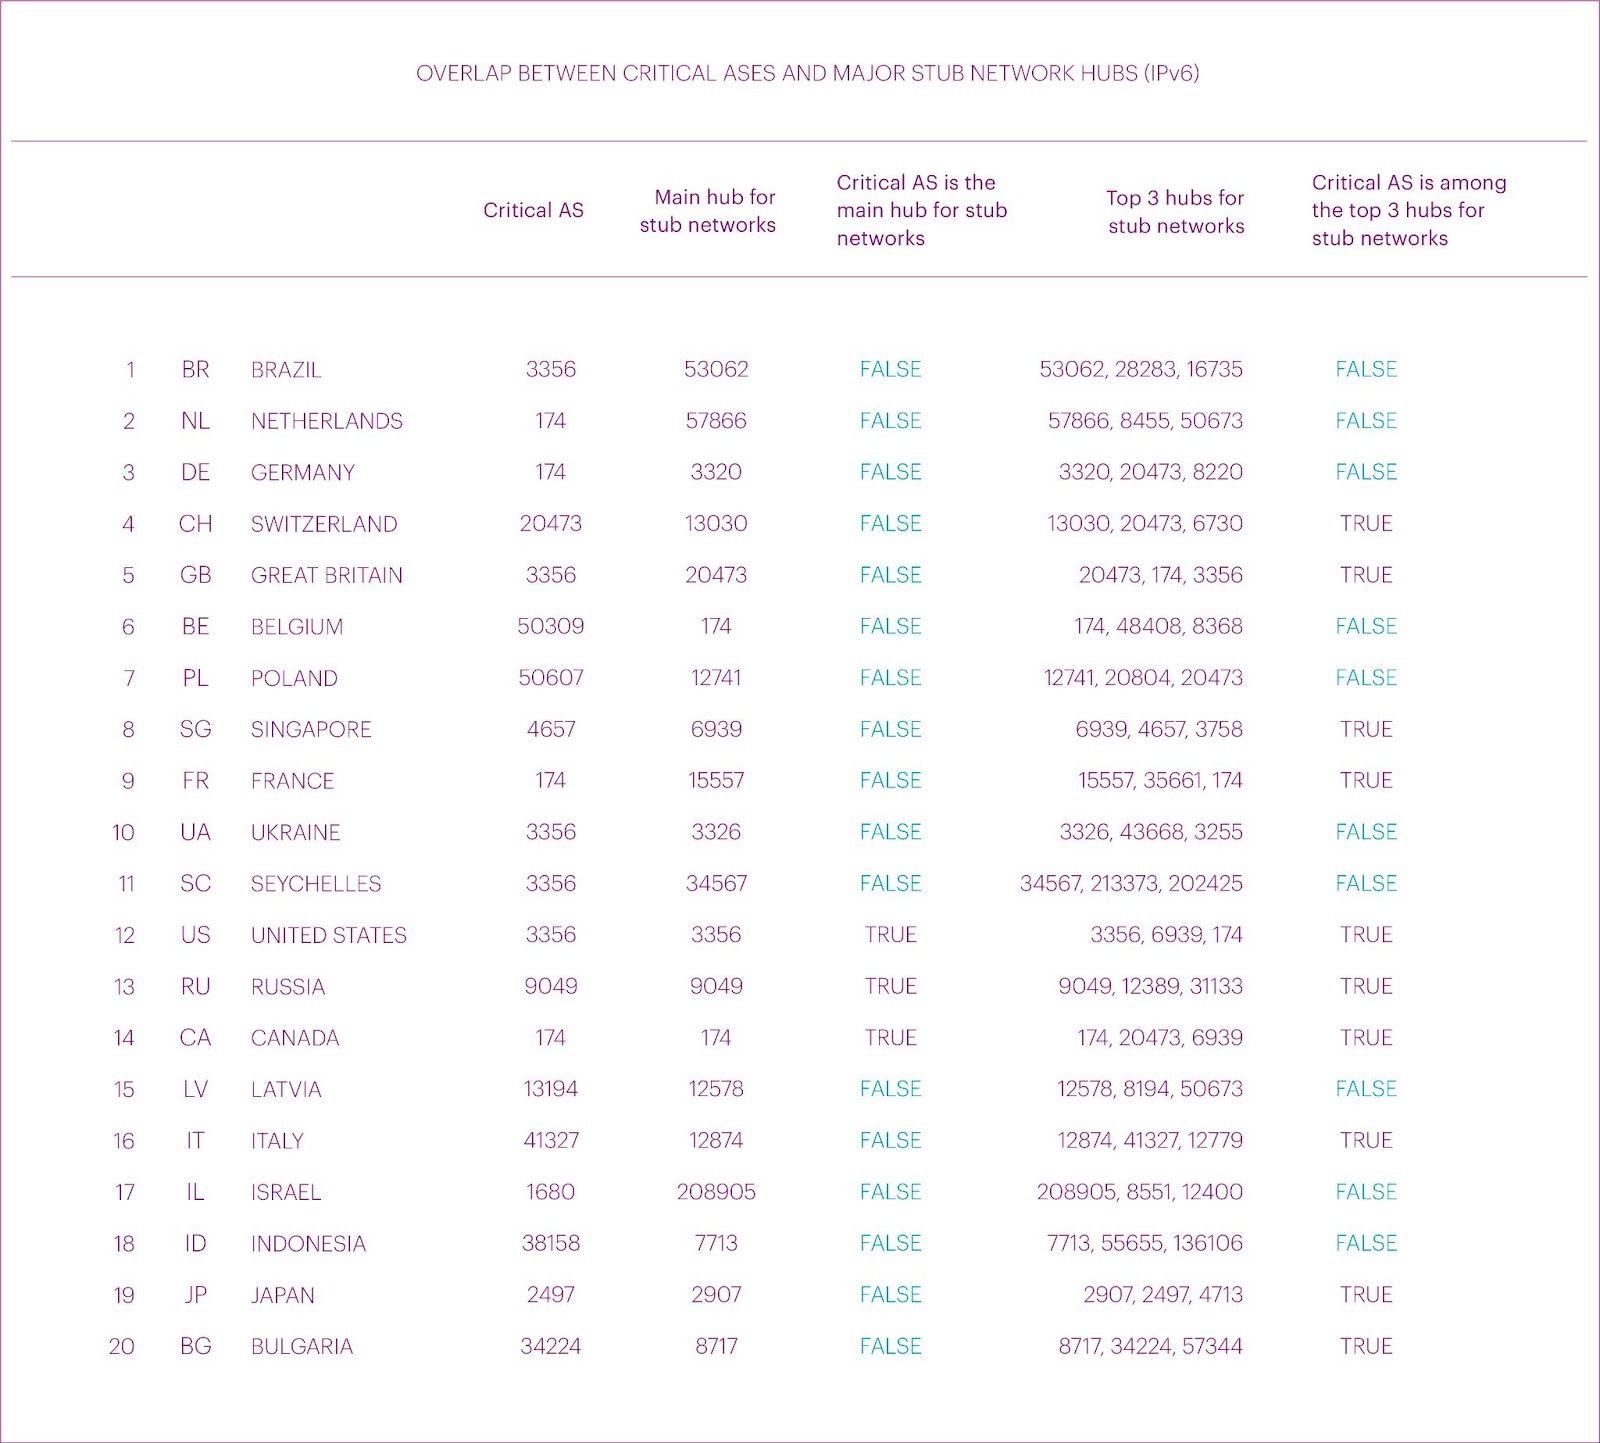Select the top 3 hubs cell "34567, 213373, 202425"
The width and height of the screenshot is (1600, 1443).
click(1131, 884)
